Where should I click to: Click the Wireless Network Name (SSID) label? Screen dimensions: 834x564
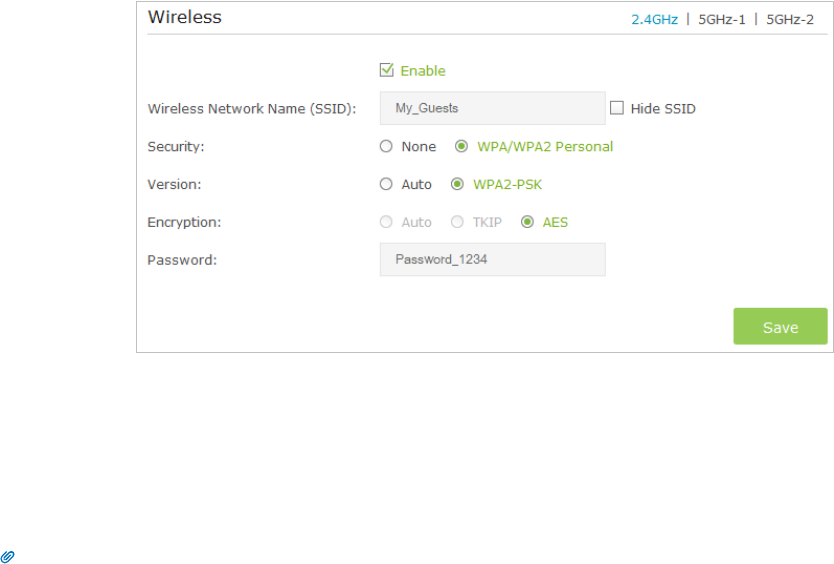[x=252, y=108]
